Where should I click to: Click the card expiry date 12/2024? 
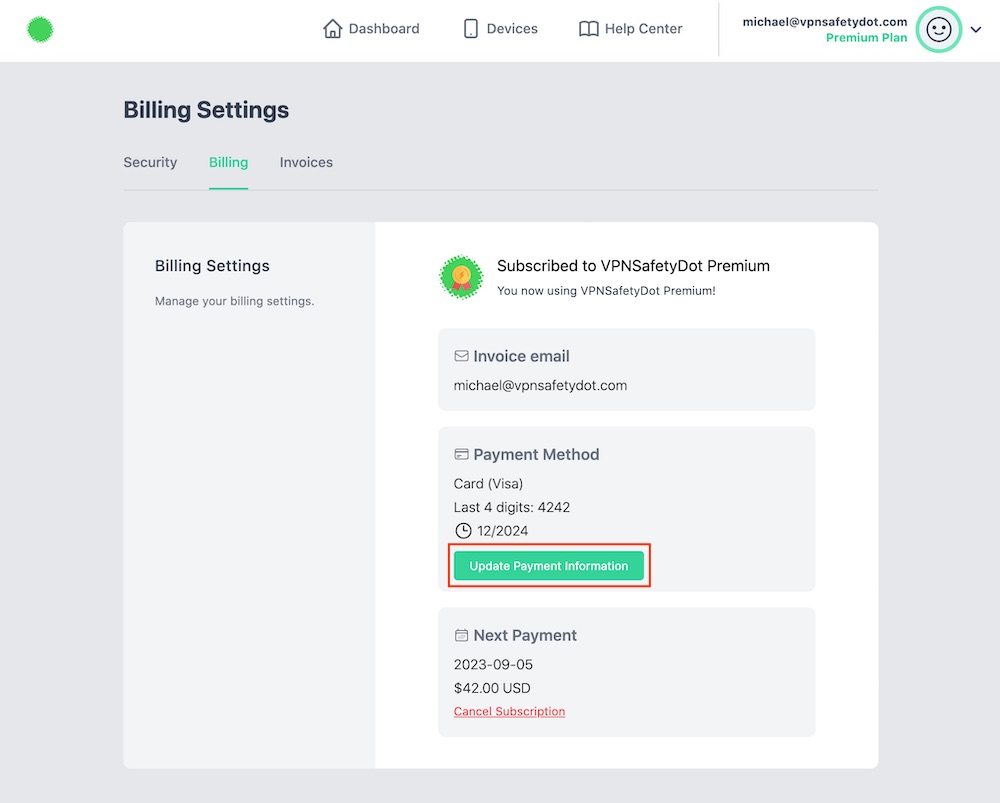click(503, 531)
